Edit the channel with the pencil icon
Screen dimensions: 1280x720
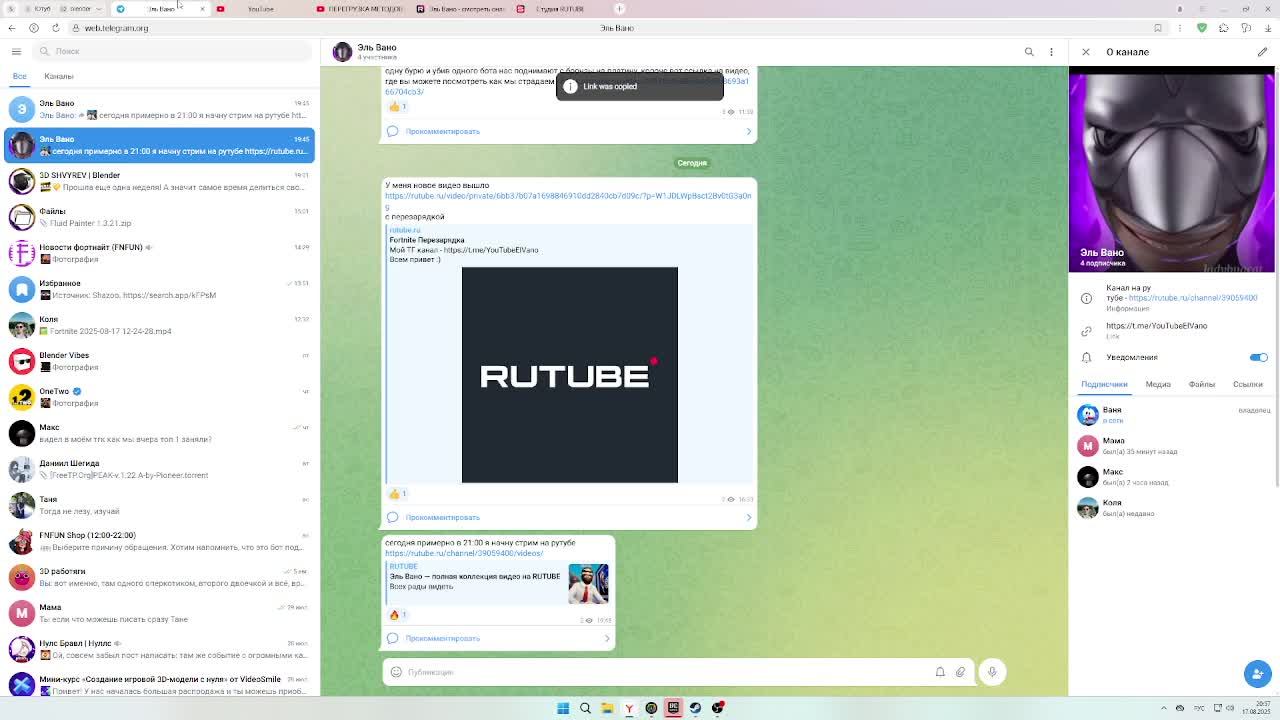tap(1262, 52)
